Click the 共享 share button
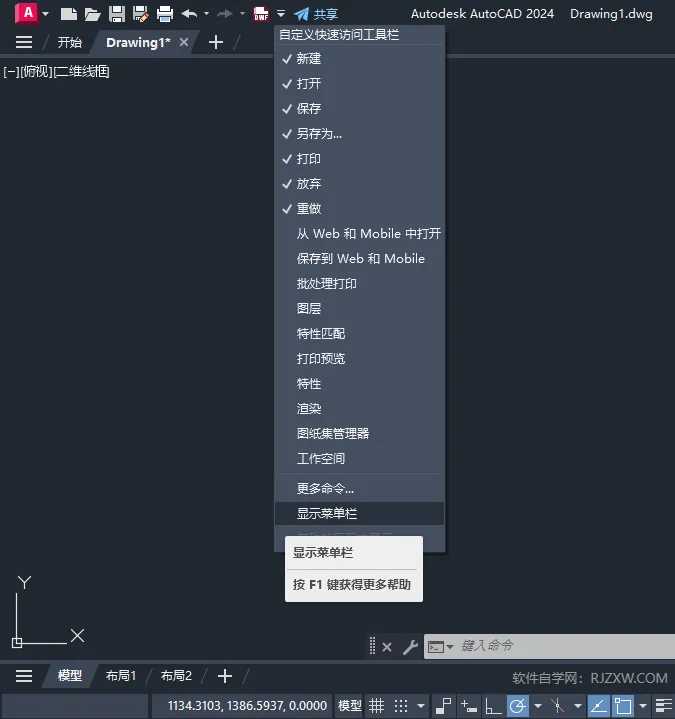The width and height of the screenshot is (675, 719). 316,14
